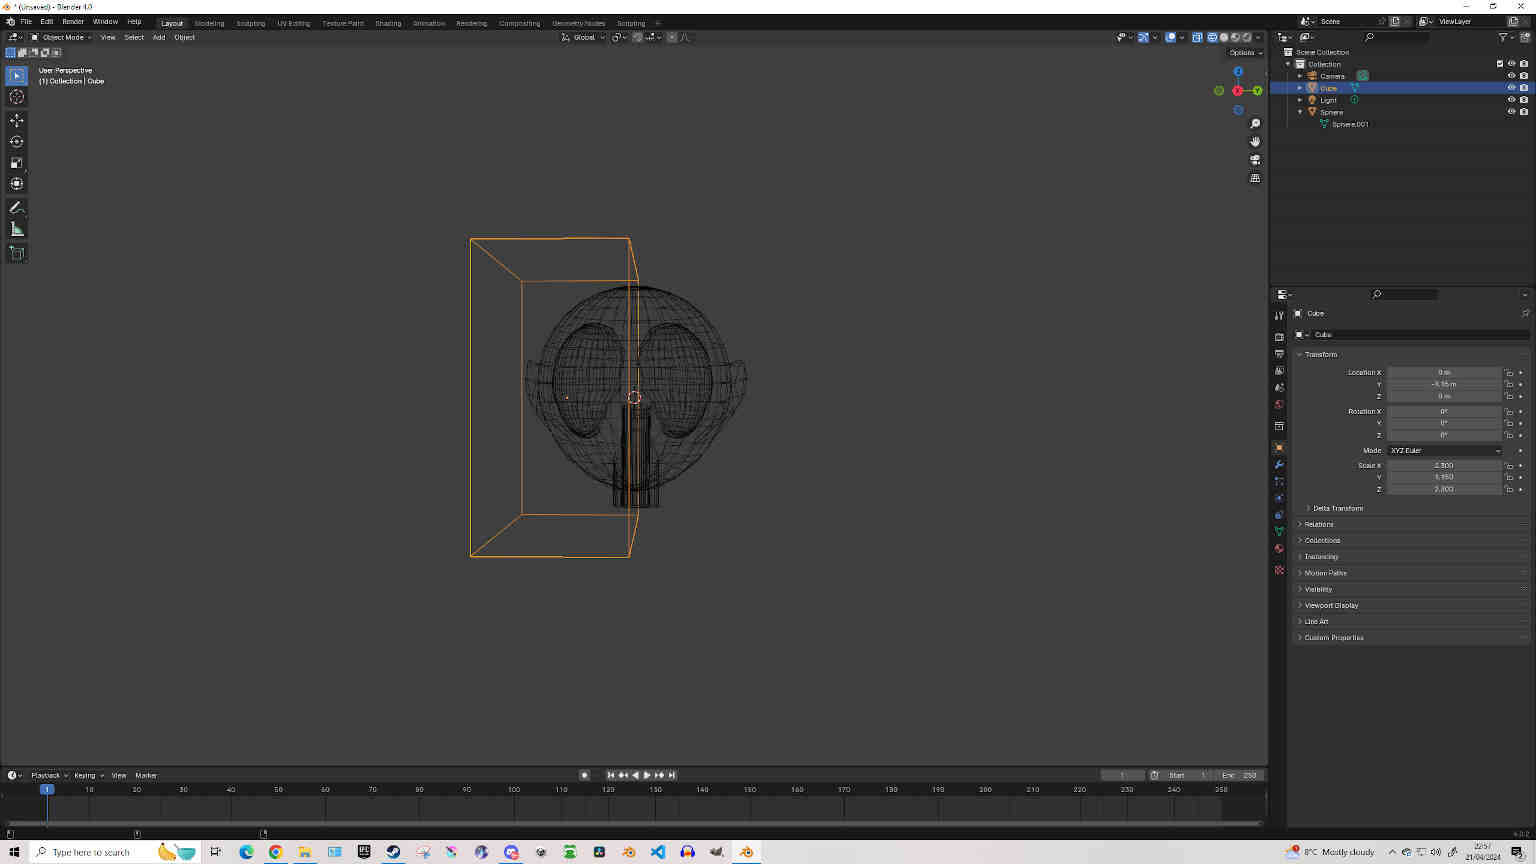Toggle camera view icon in viewport

tap(1255, 160)
